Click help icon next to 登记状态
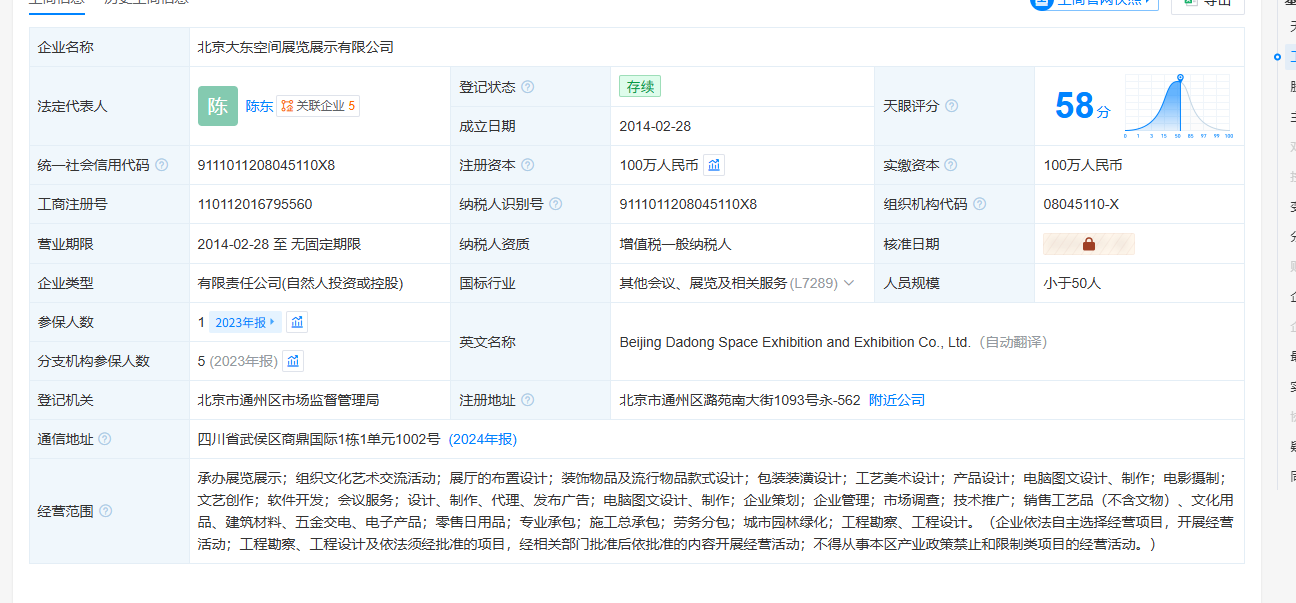1296x603 pixels. pos(527,87)
